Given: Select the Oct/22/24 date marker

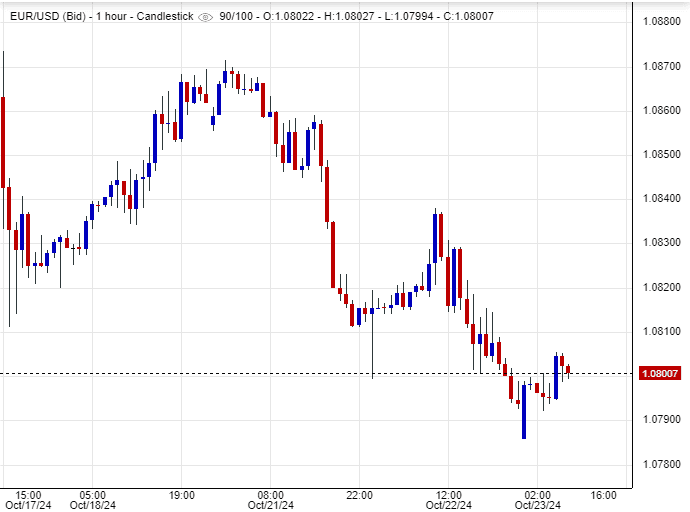Looking at the screenshot, I should click(448, 505).
